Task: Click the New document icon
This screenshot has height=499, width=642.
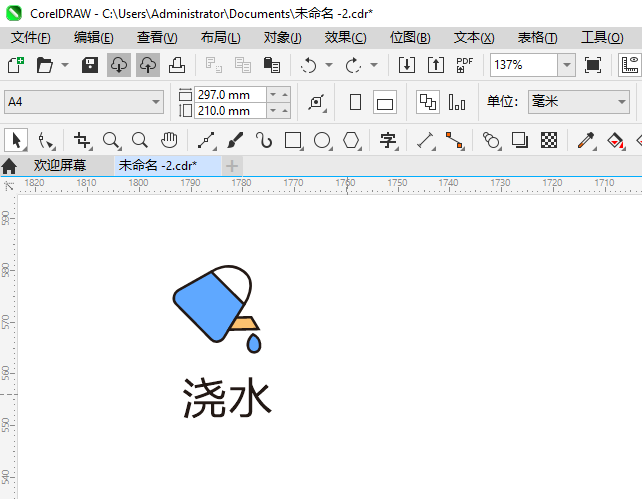Action: pyautogui.click(x=16, y=65)
